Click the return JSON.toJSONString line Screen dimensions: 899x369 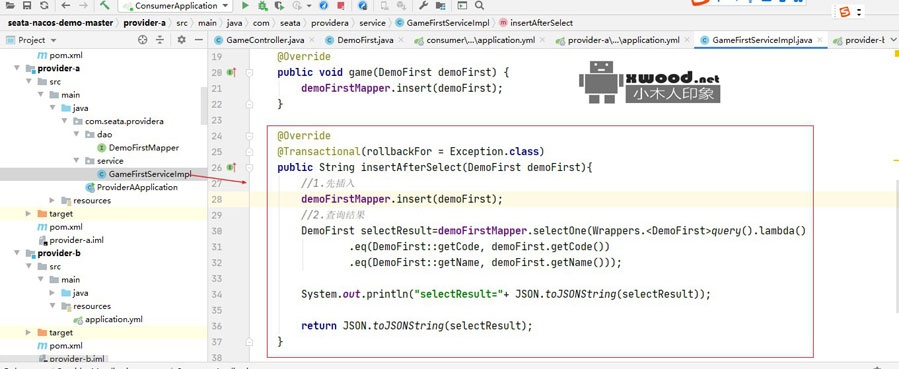coord(417,325)
